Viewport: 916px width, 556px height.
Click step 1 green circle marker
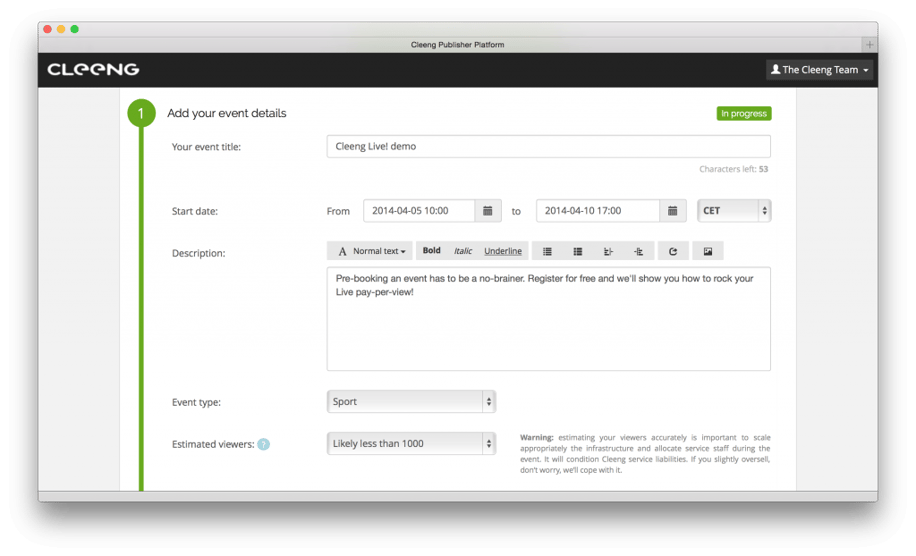[x=141, y=113]
